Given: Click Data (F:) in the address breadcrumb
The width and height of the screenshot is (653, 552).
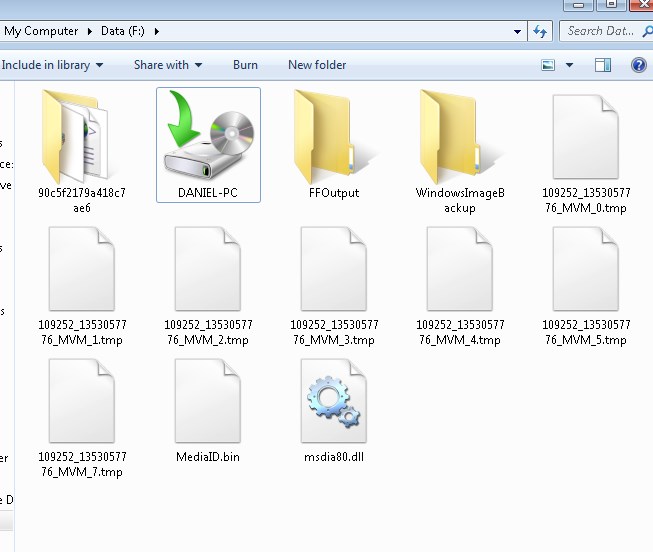Looking at the screenshot, I should pos(123,31).
